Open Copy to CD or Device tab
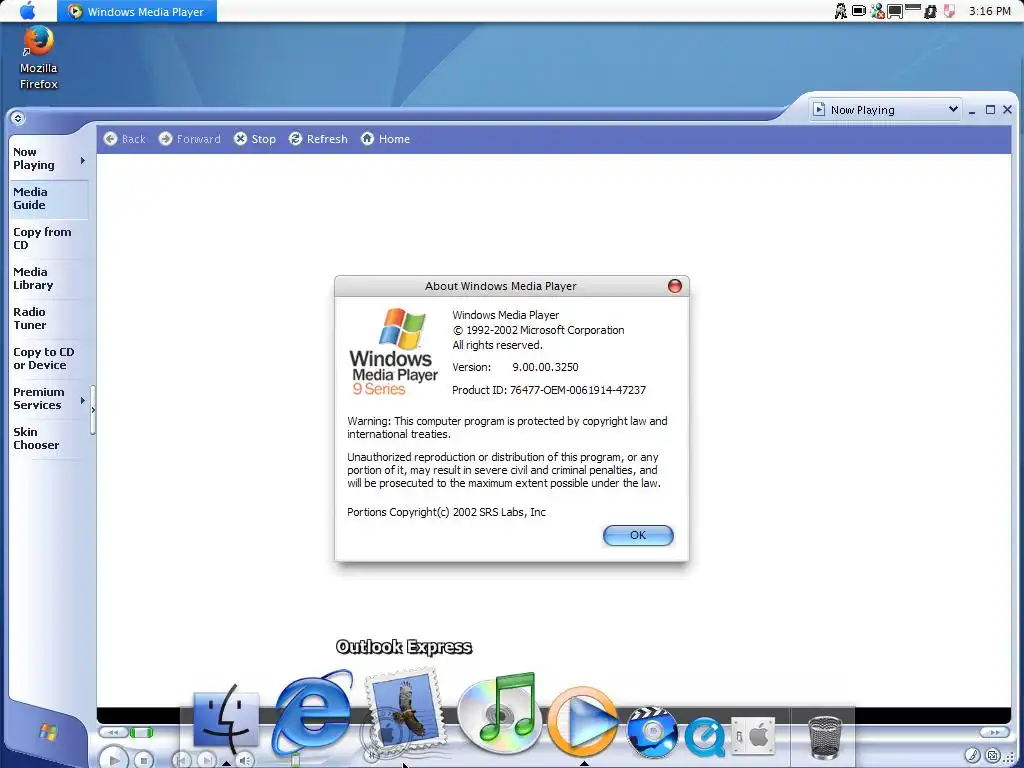The image size is (1024, 768). (48, 359)
